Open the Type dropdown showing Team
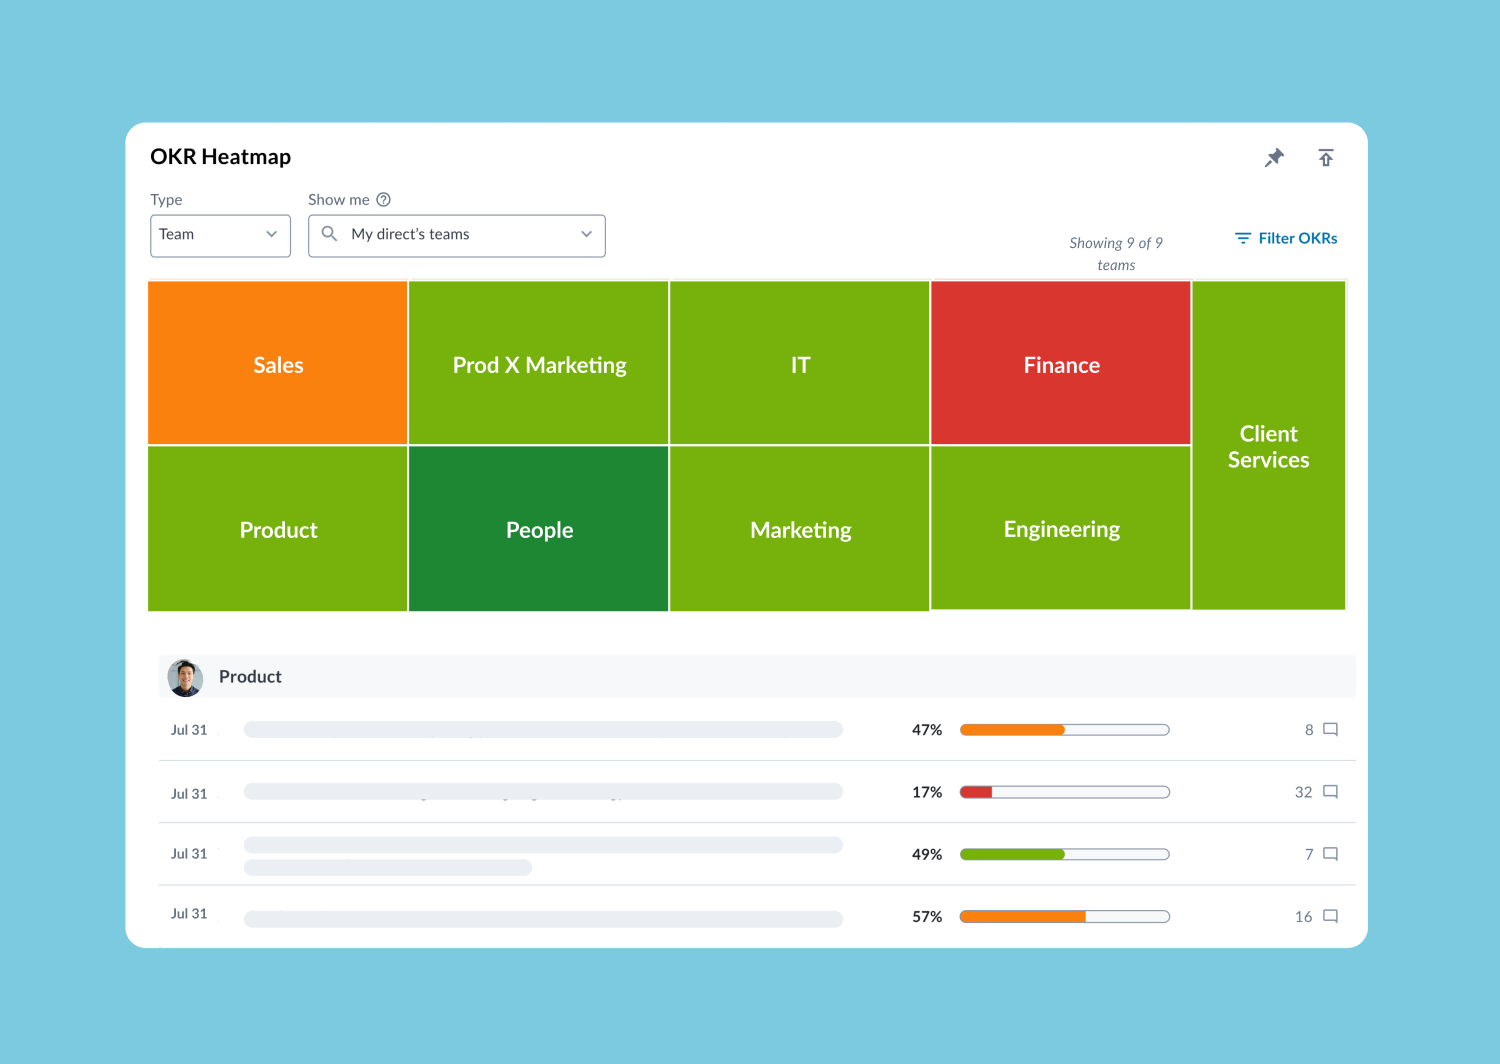 [220, 235]
